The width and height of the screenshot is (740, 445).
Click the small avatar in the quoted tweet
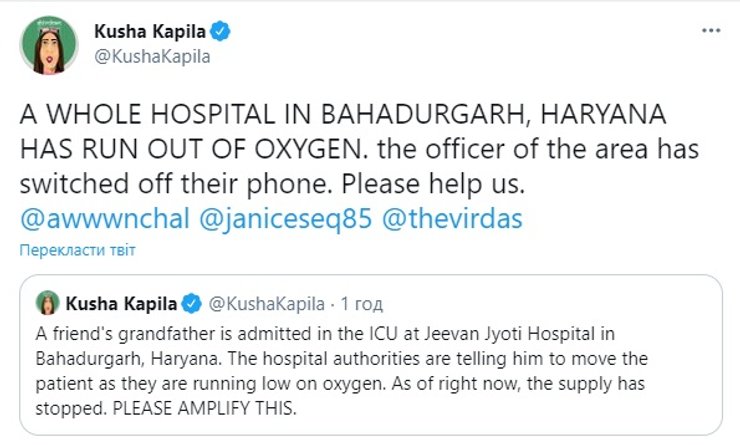pyautogui.click(x=46, y=302)
